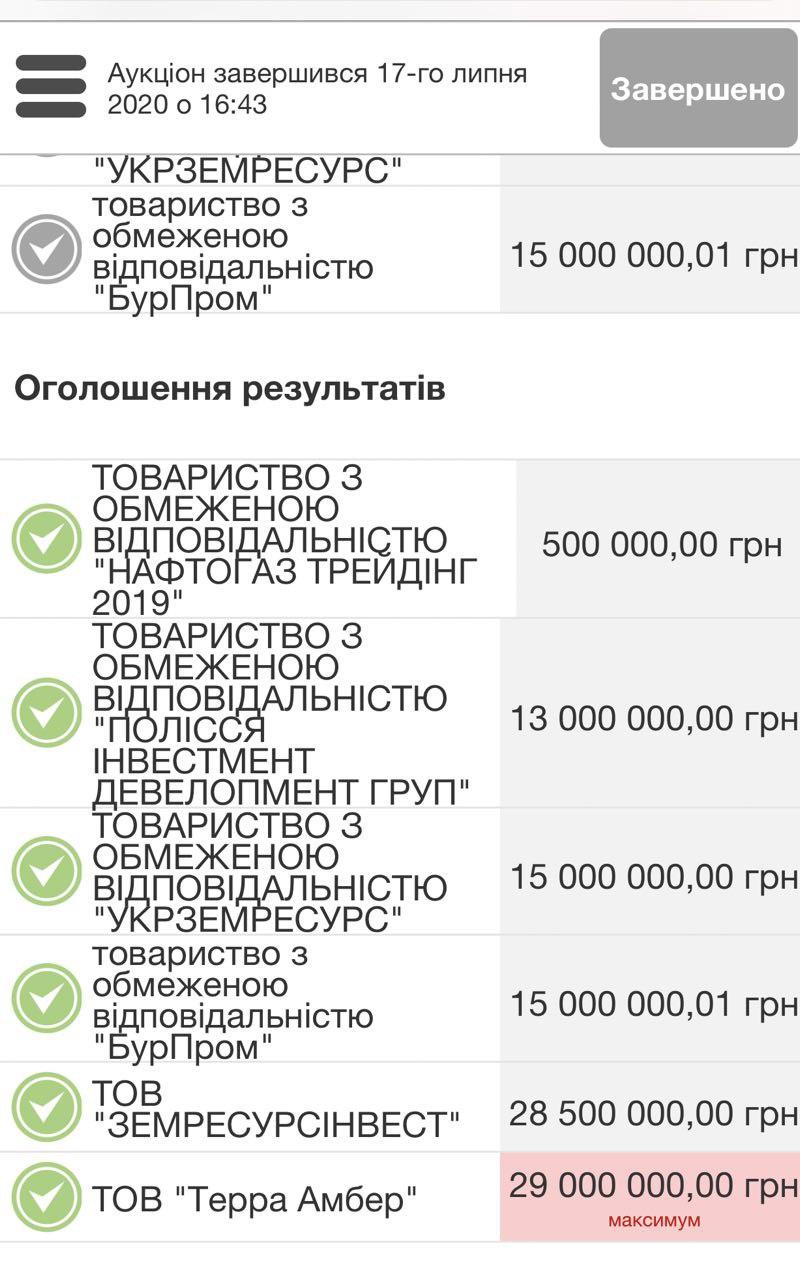The image size is (800, 1280).
Task: Click gray checkmark icon next to top БурПром
Action: [46, 249]
